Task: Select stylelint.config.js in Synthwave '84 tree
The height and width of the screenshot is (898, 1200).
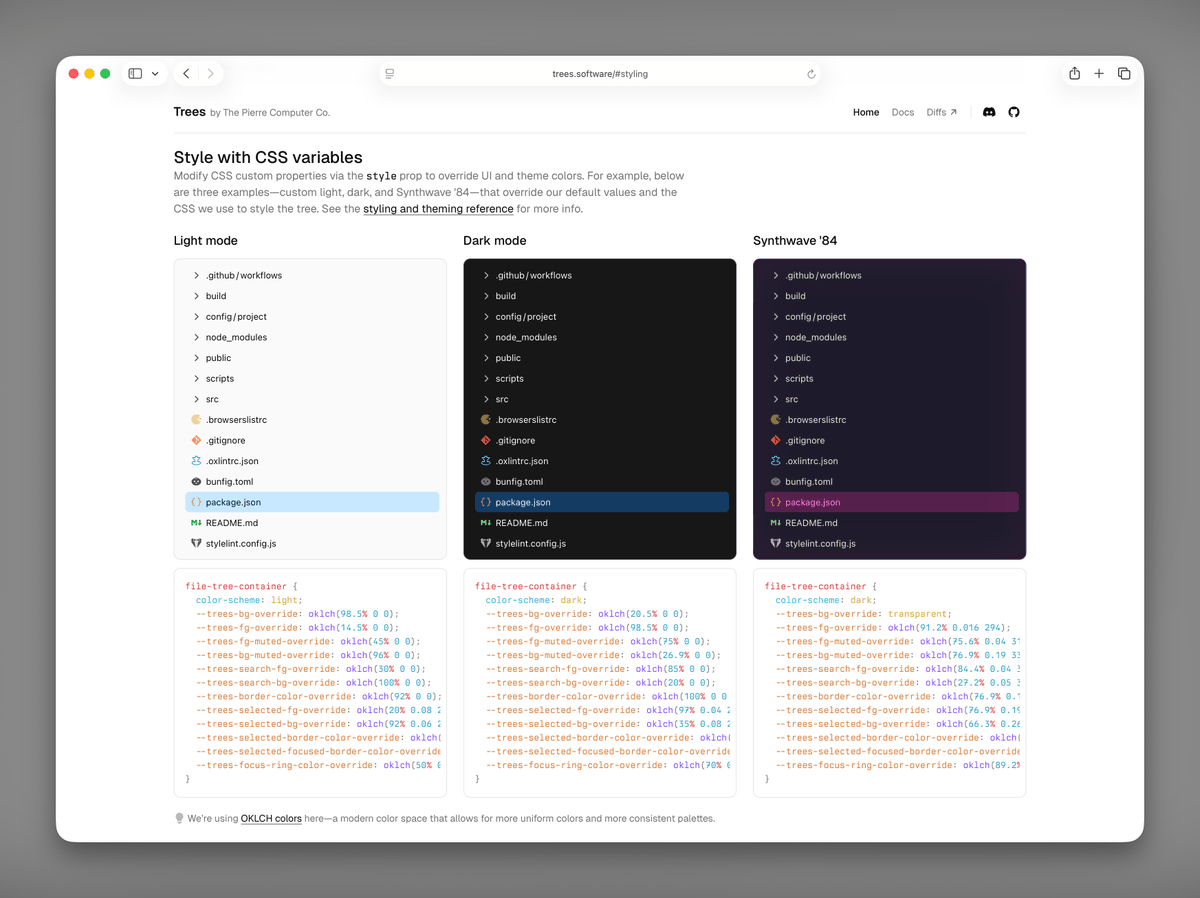Action: click(x=892, y=544)
